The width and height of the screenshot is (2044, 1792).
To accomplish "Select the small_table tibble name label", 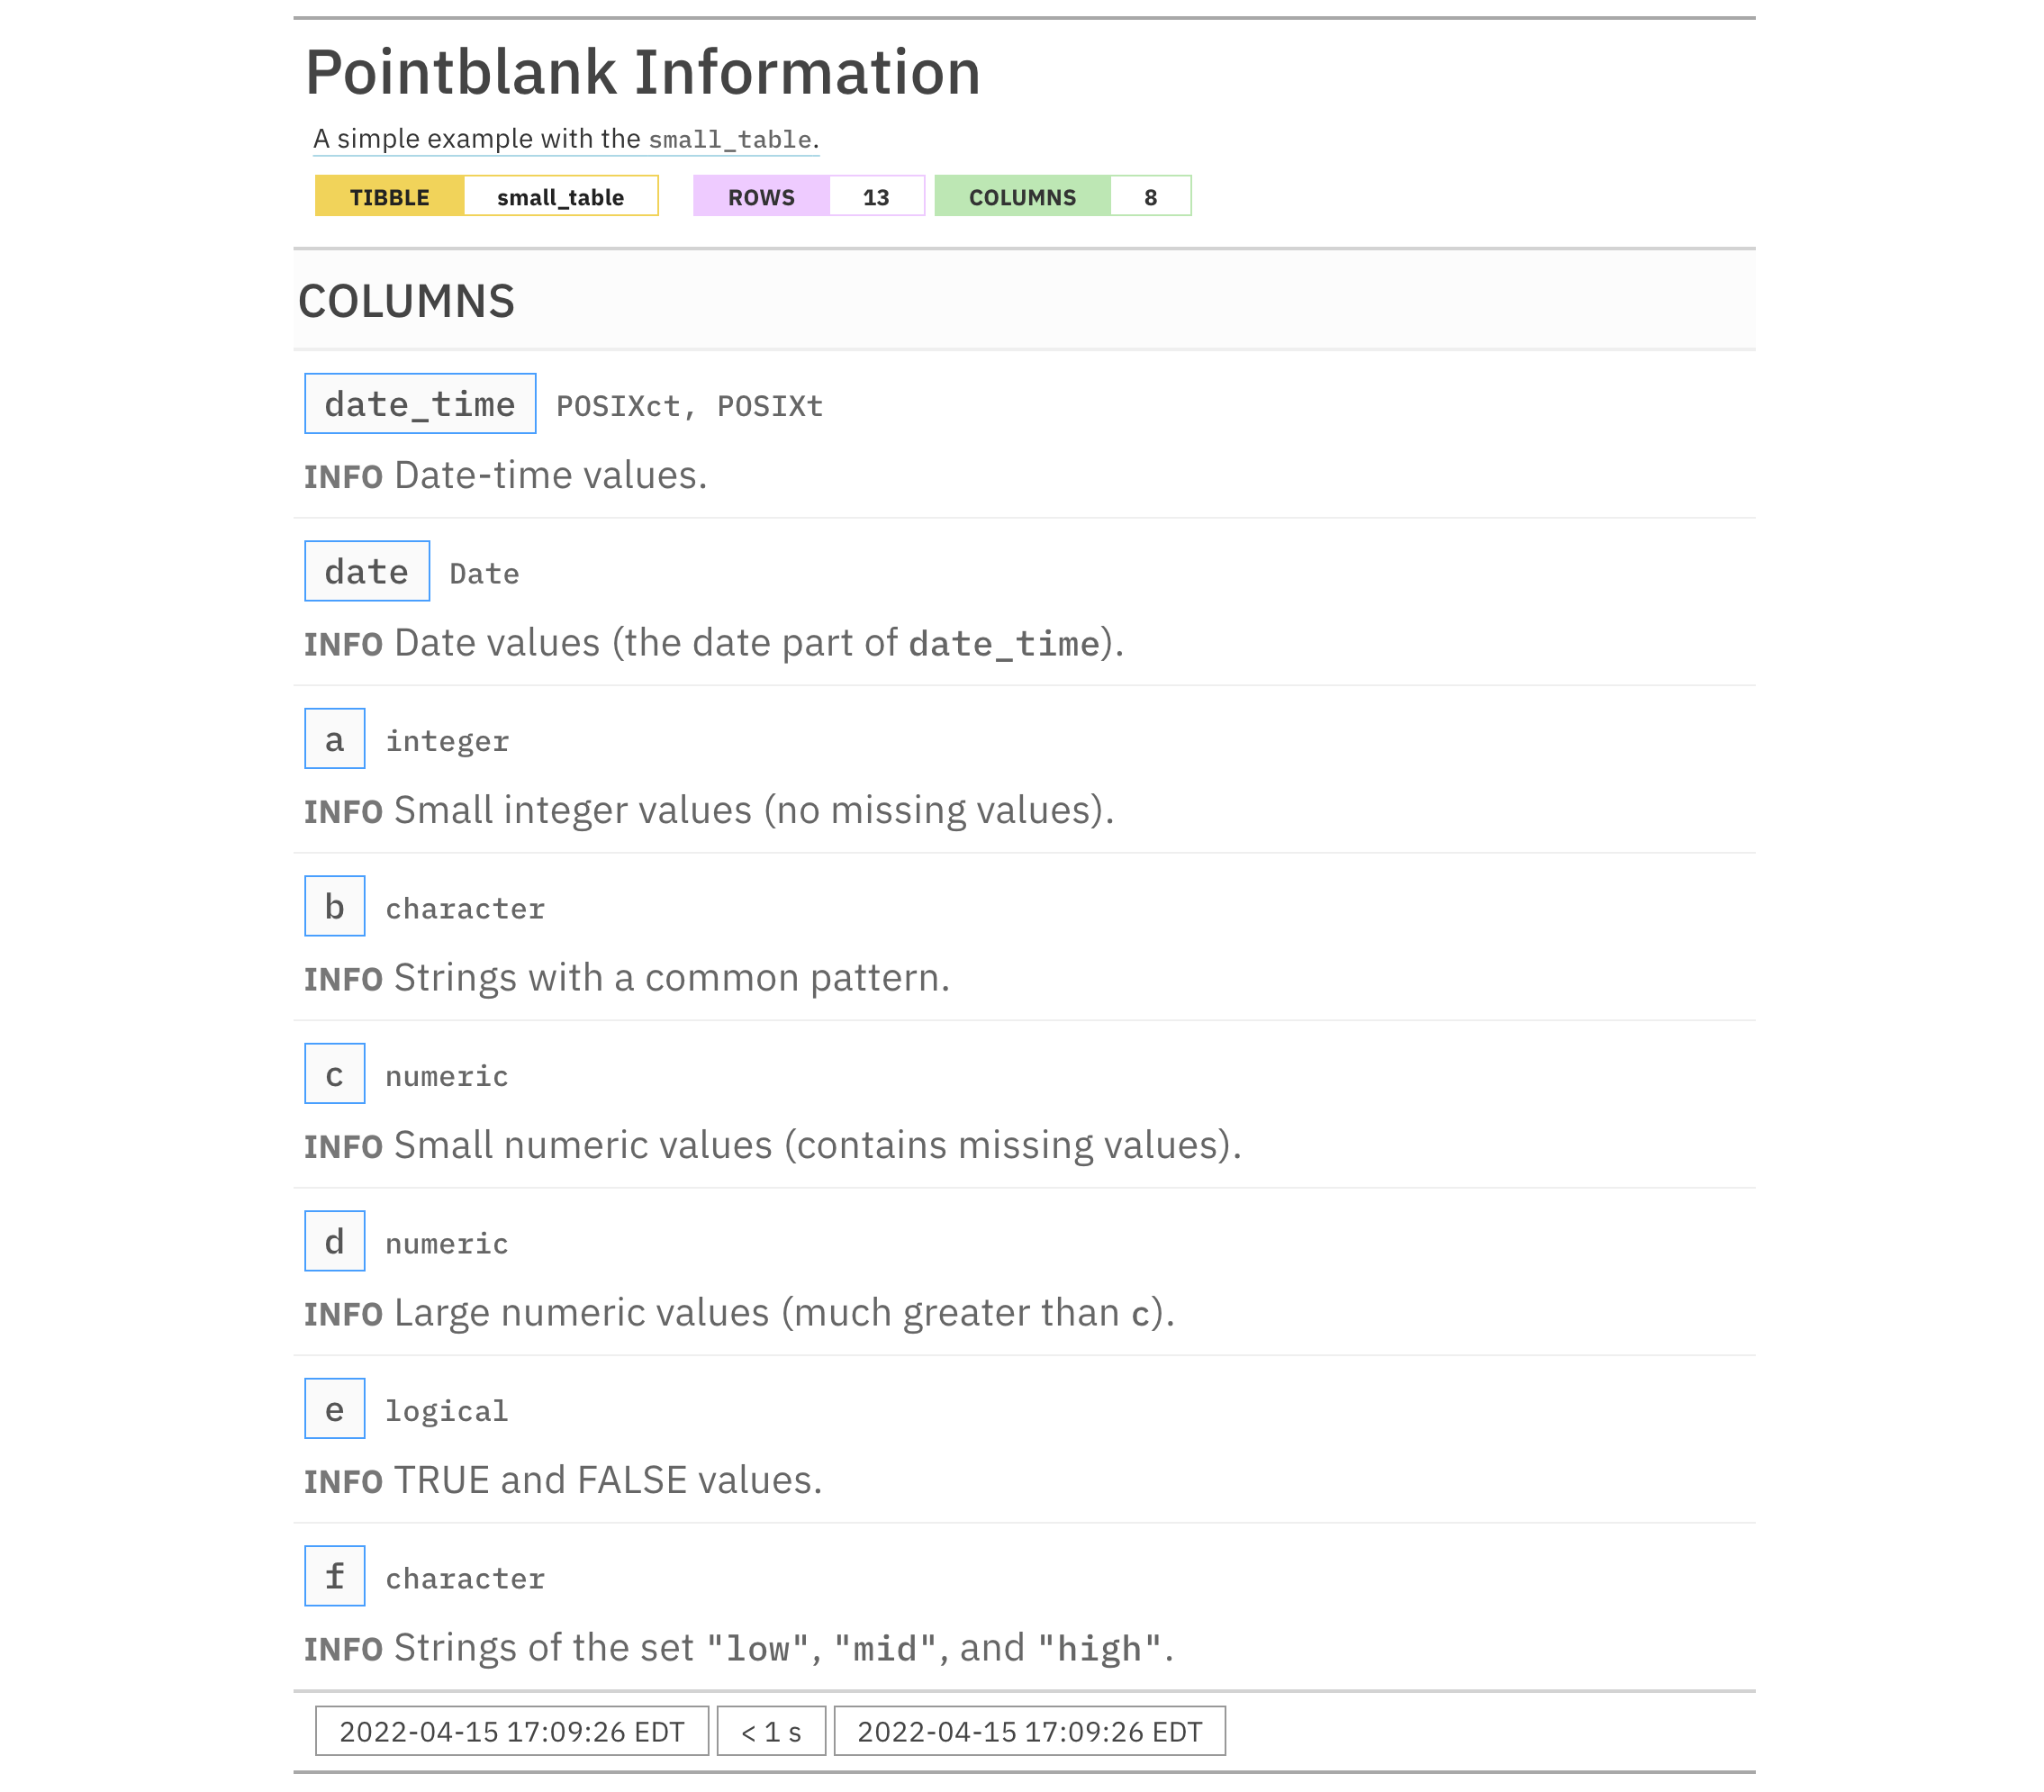I will pos(560,195).
